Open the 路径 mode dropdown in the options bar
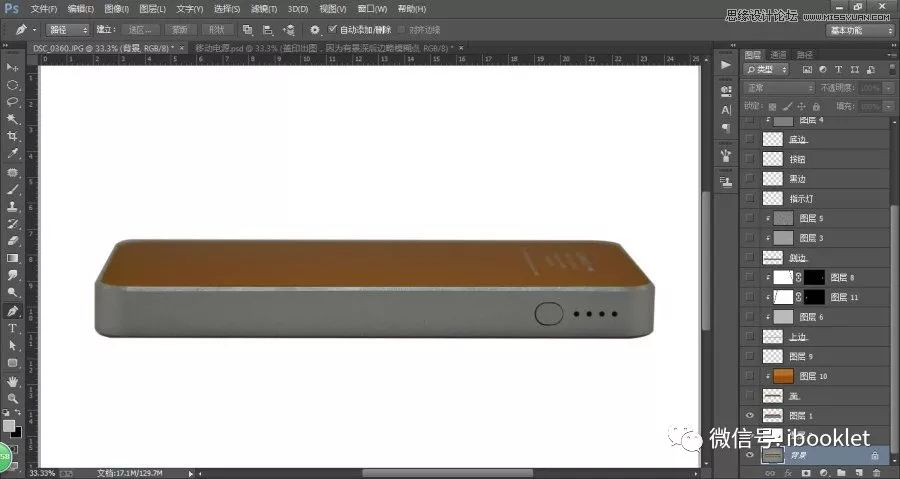The width and height of the screenshot is (900, 479). pos(68,30)
